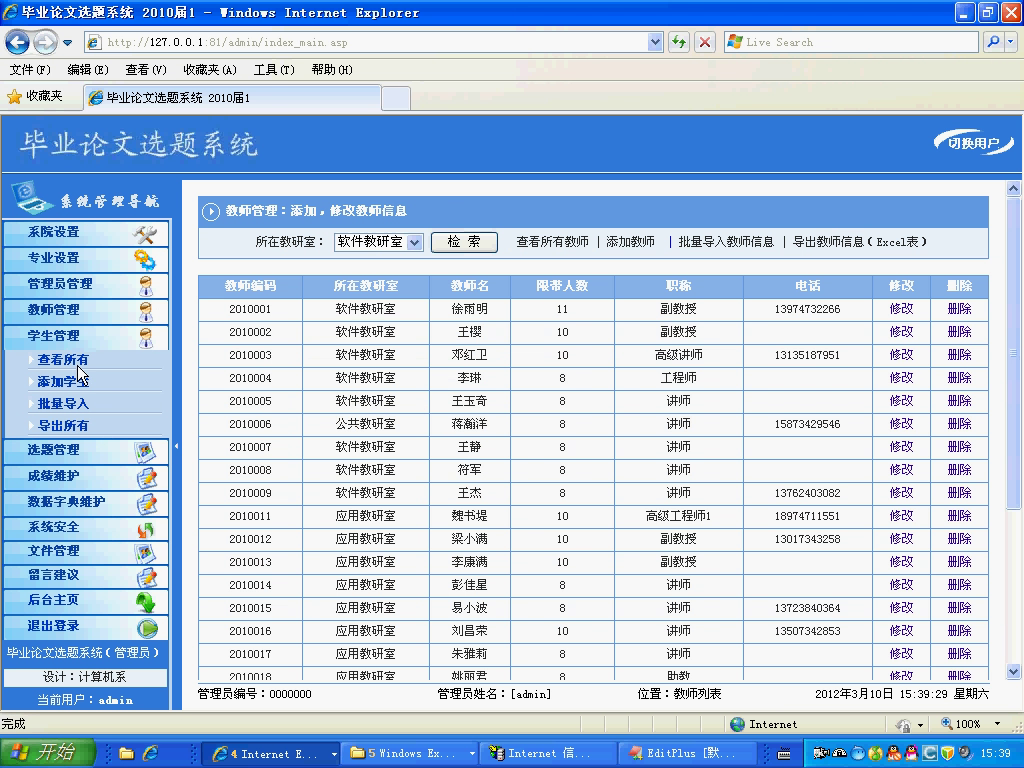Open the zoom level 100% dropdown
Image resolution: width=1024 pixels, height=768 pixels.
[x=997, y=724]
